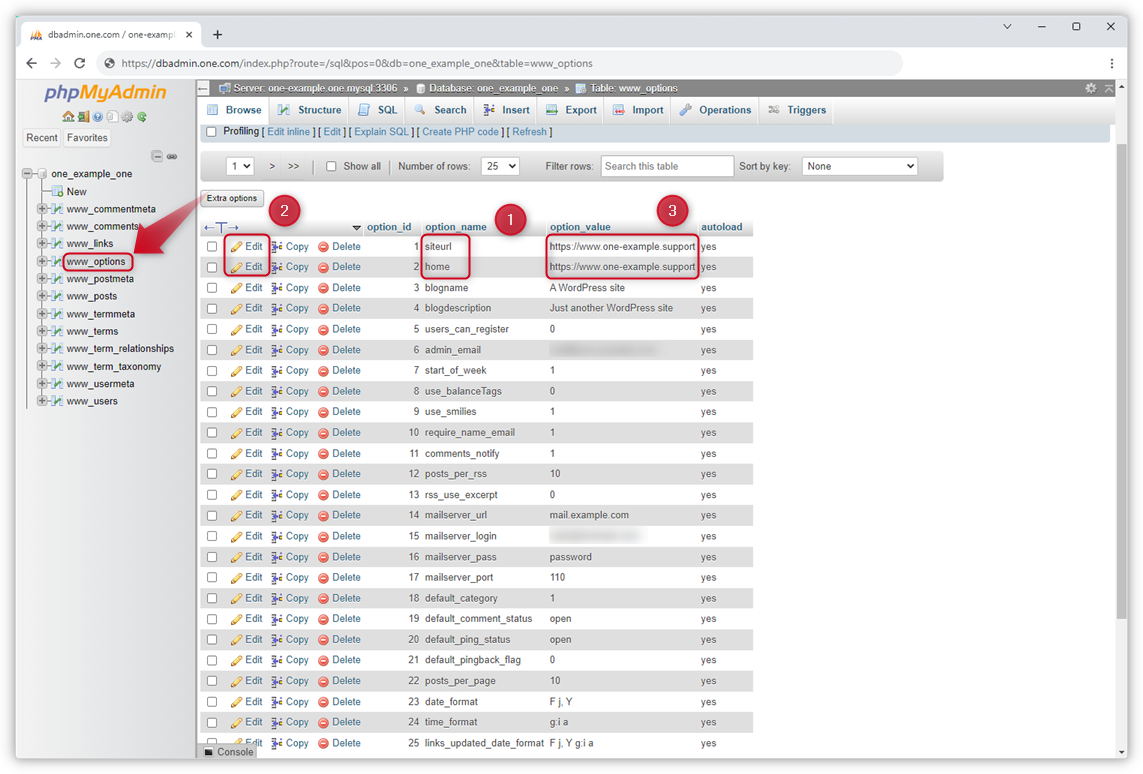1143x774 pixels.
Task: Click the collapse all tree icon
Action: (156, 156)
